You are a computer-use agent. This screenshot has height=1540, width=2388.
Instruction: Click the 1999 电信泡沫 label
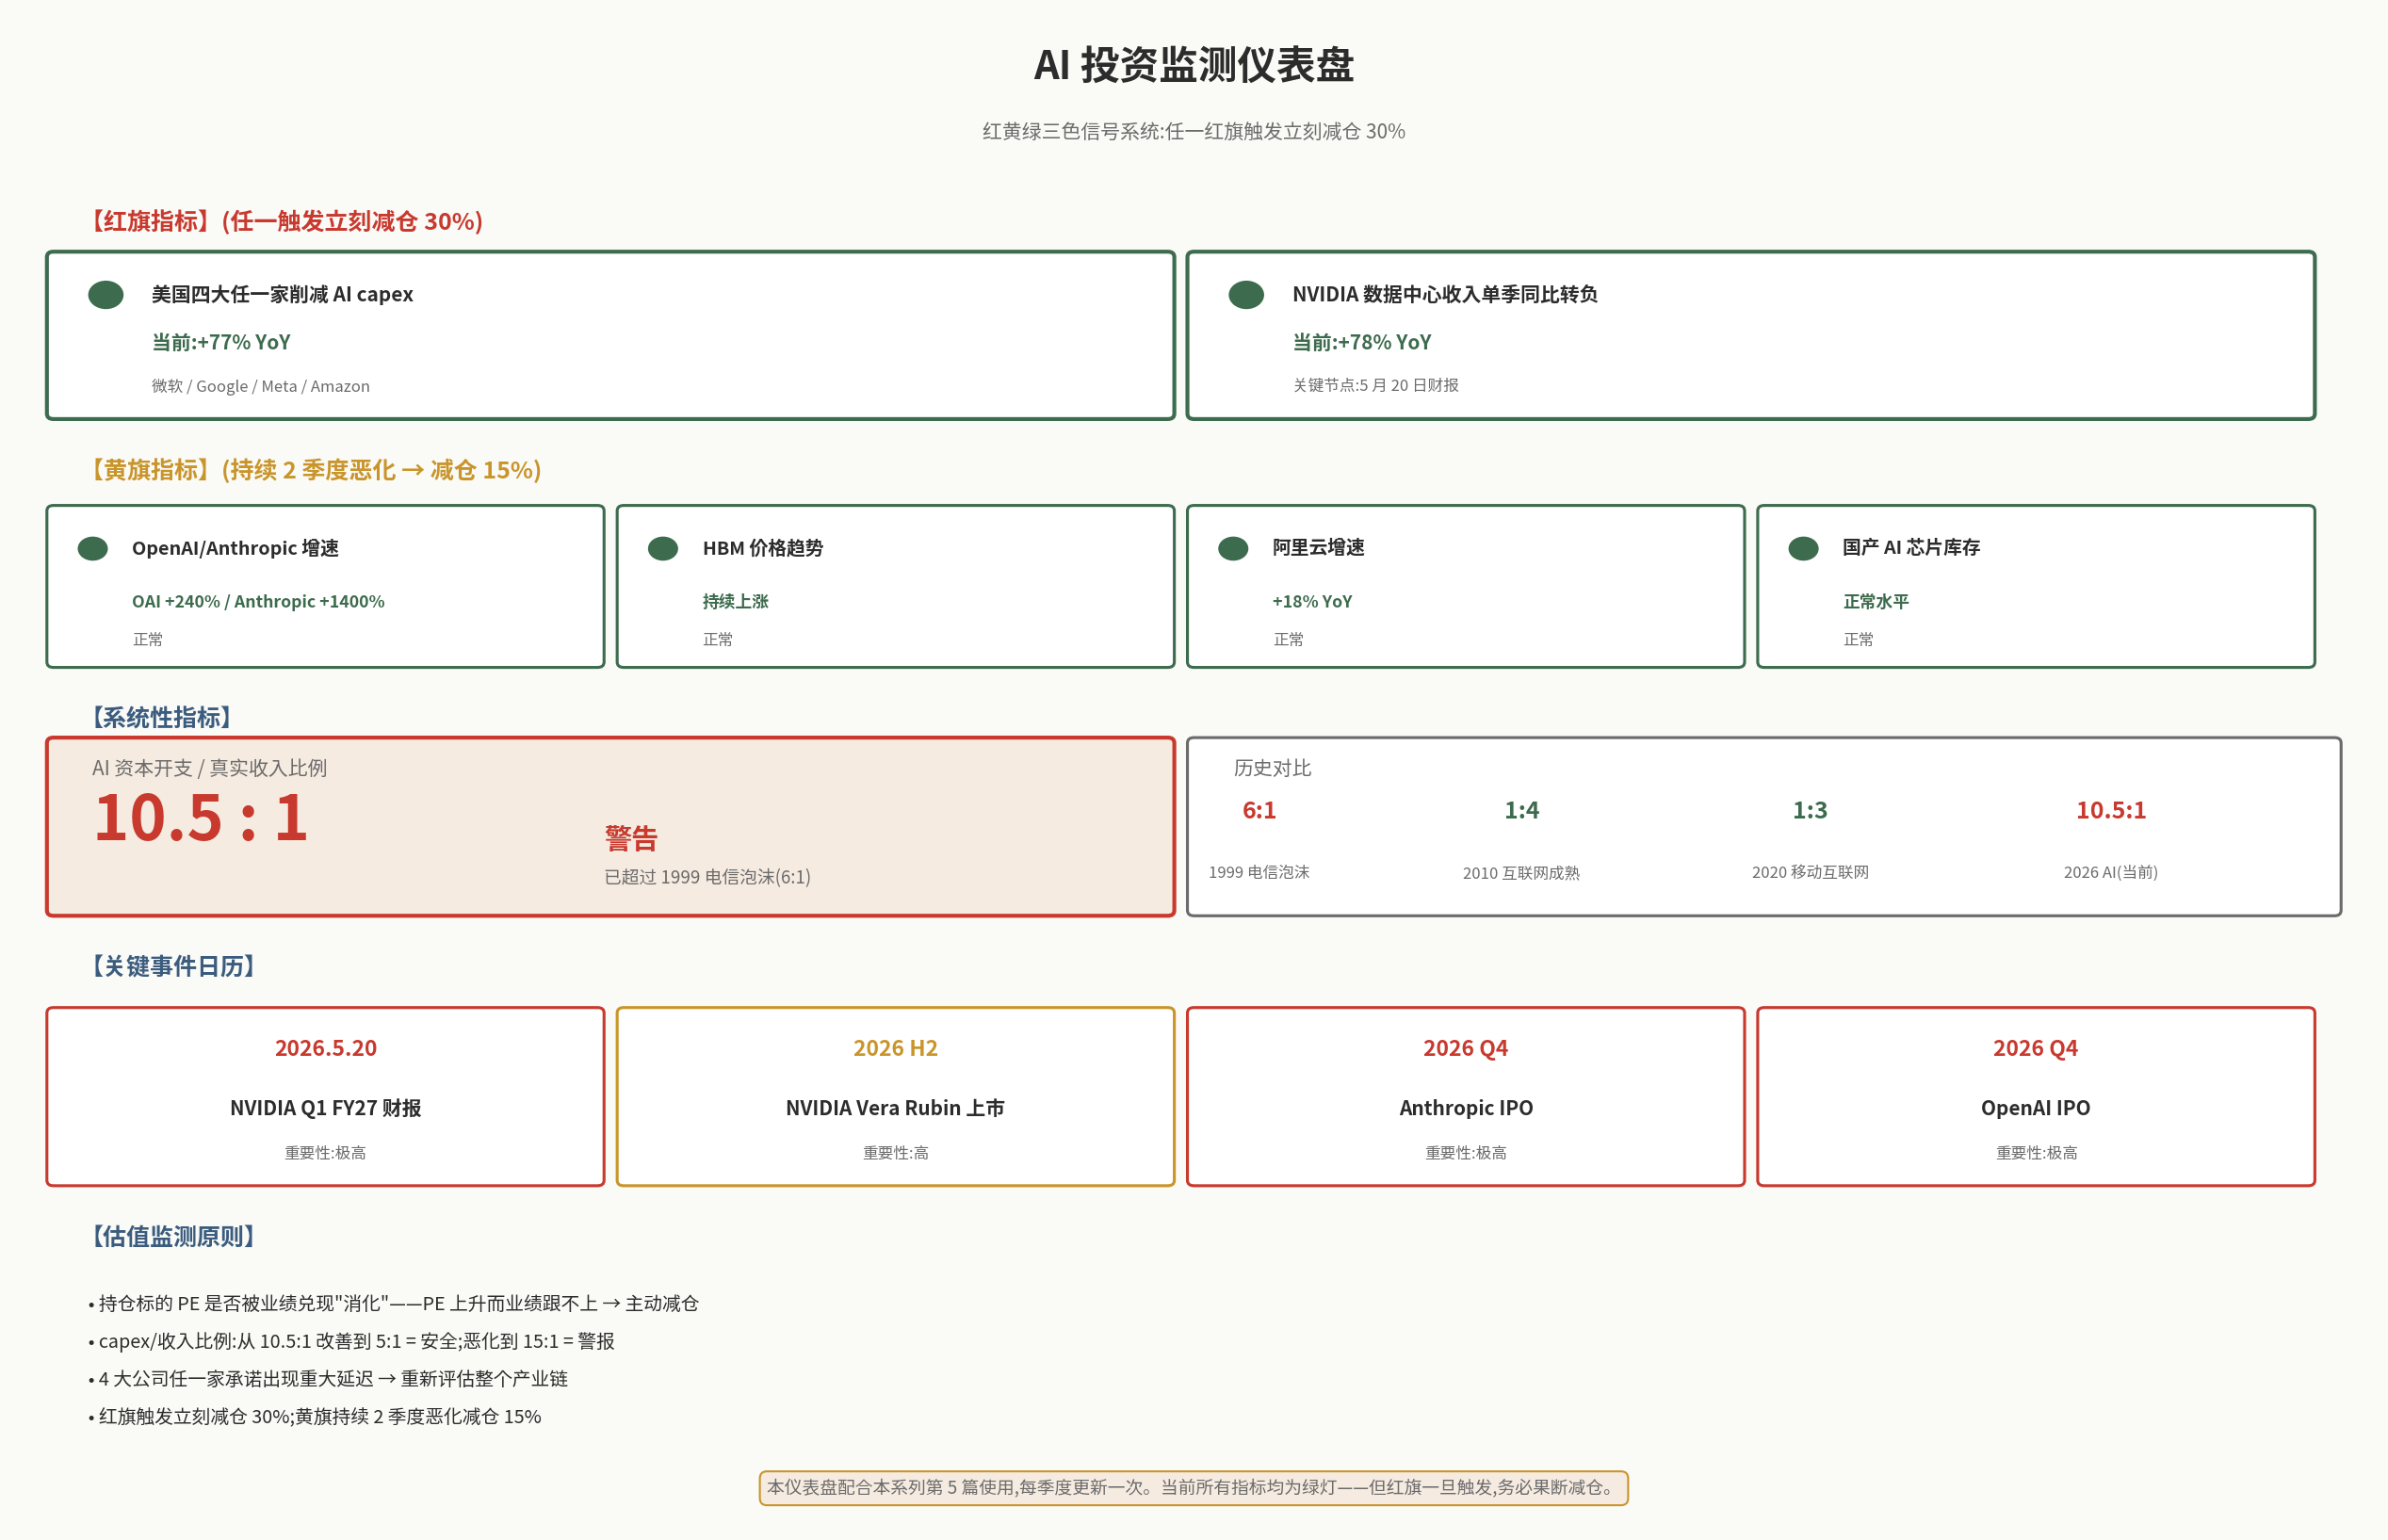1259,872
